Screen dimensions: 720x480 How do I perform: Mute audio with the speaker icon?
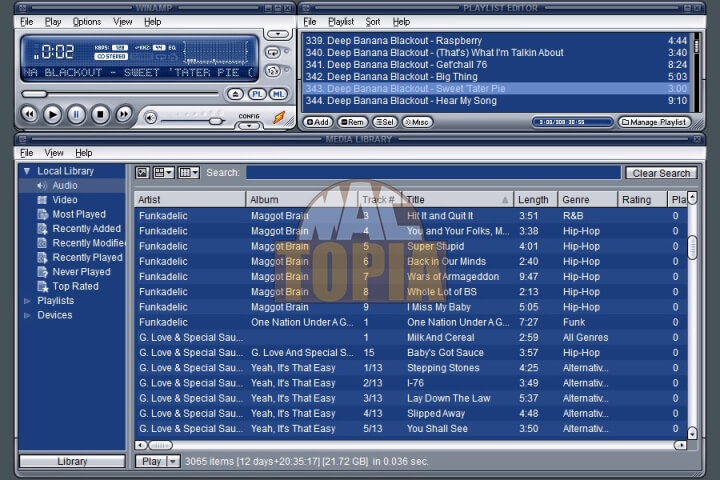pyautogui.click(x=150, y=118)
